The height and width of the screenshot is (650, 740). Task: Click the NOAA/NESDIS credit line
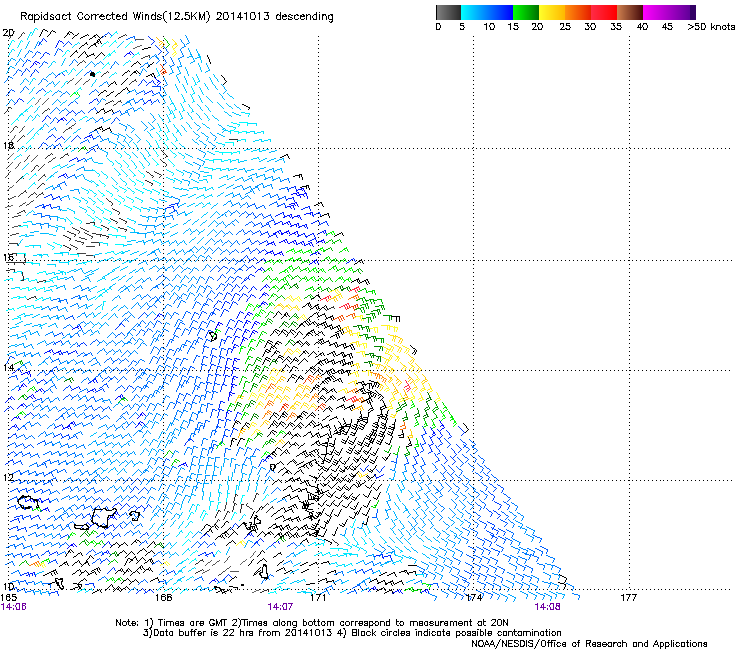pyautogui.click(x=589, y=644)
